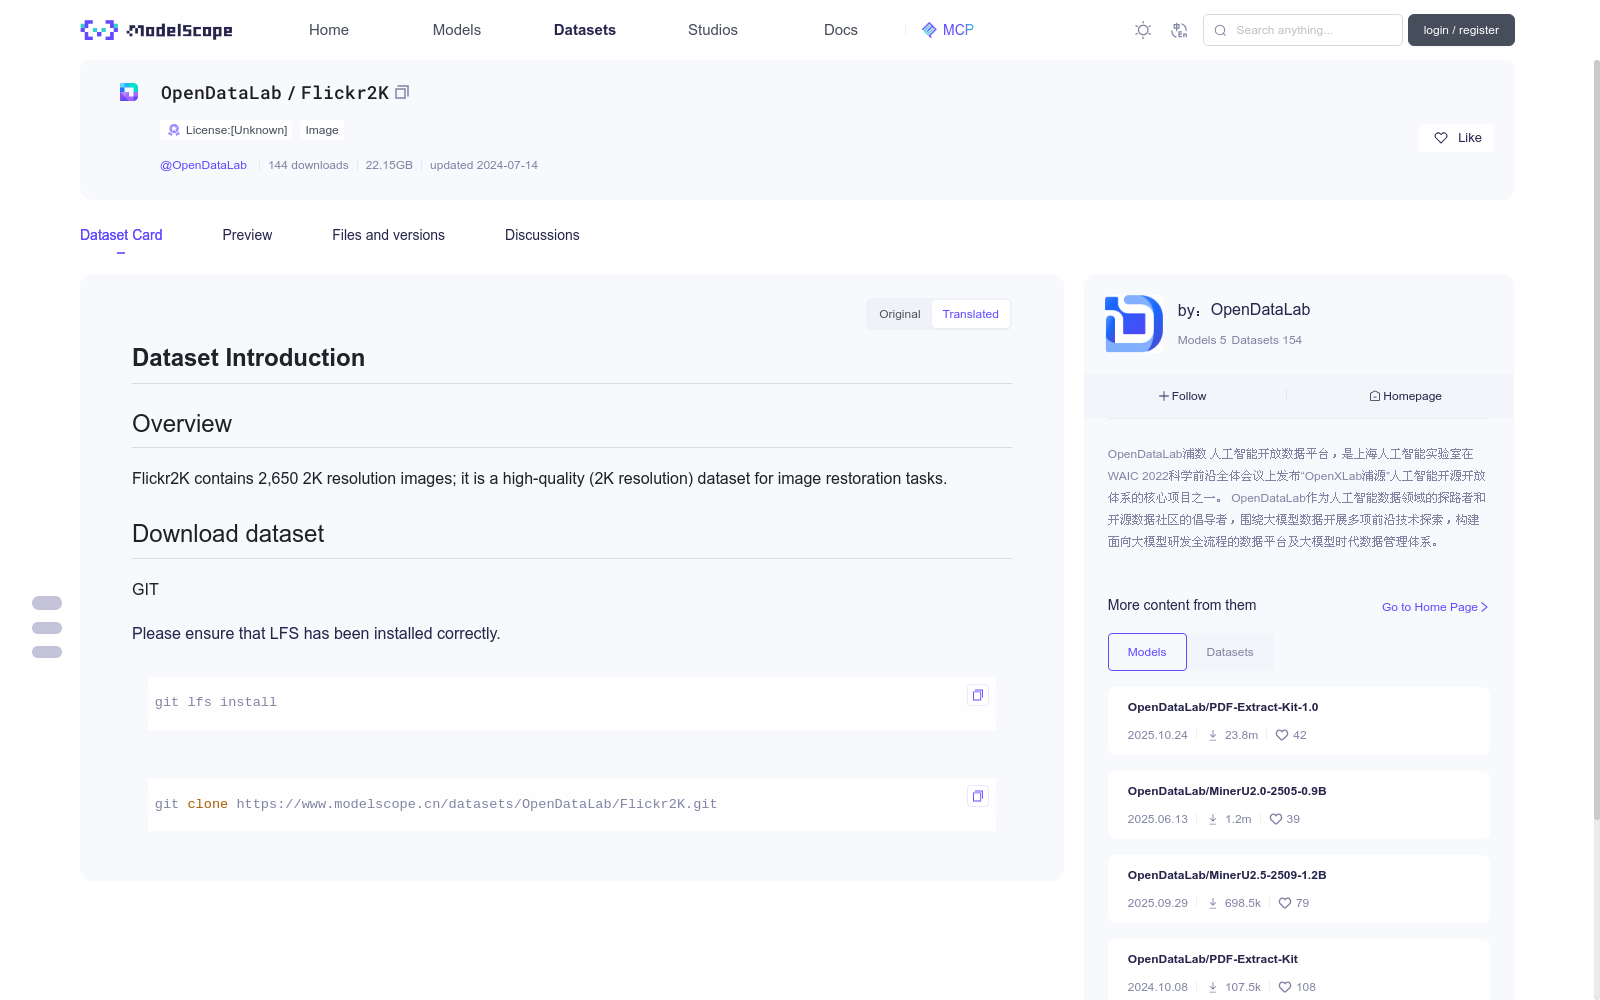Select Datasets under More content
The image size is (1600, 1000).
click(1230, 652)
